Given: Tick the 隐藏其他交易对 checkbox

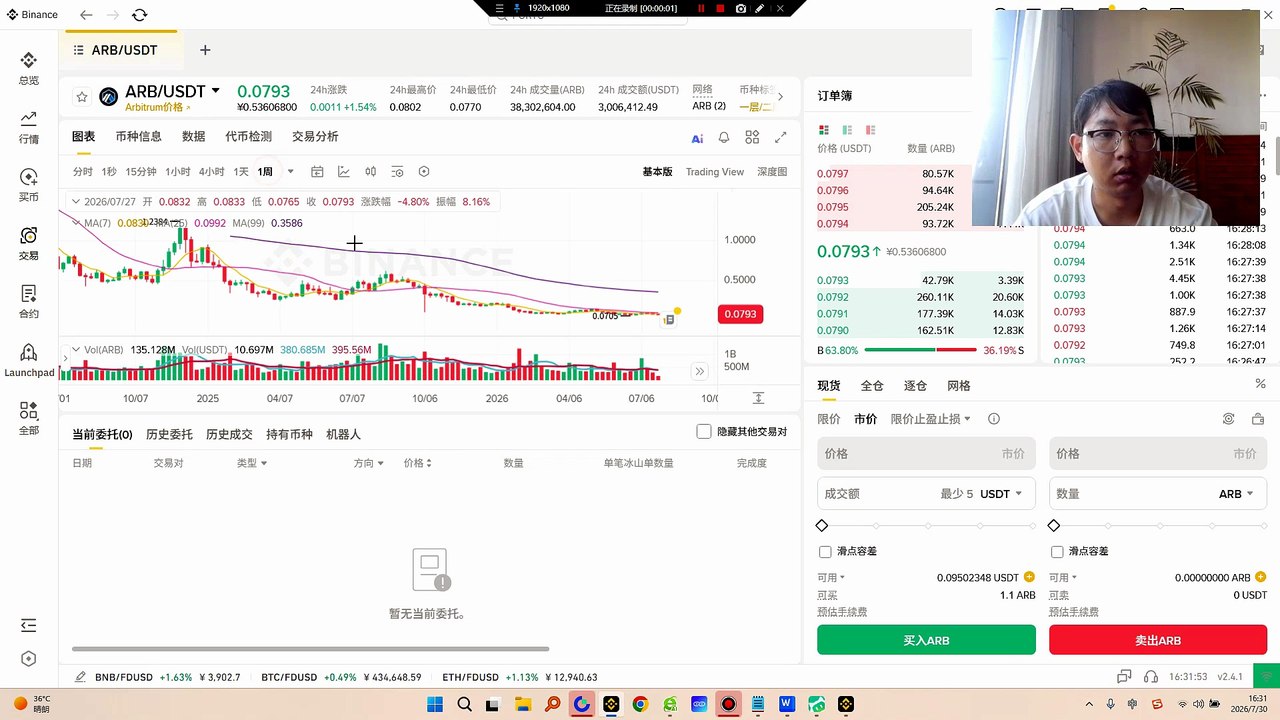Looking at the screenshot, I should tap(704, 432).
